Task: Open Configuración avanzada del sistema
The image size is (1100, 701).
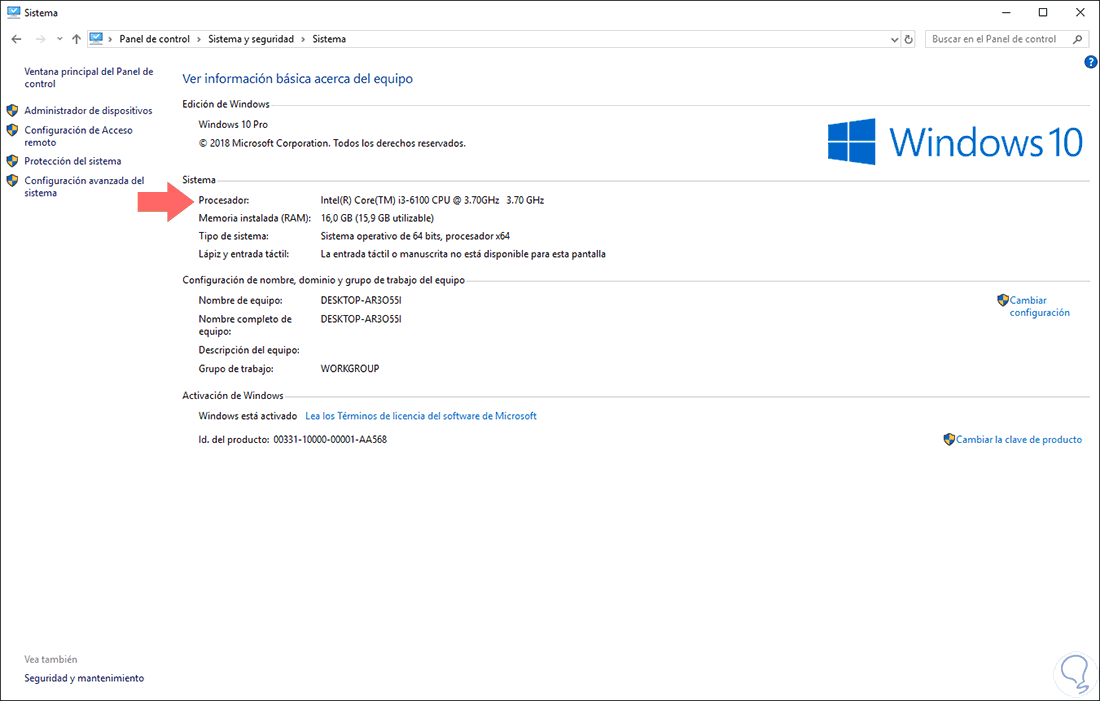Action: [x=84, y=187]
